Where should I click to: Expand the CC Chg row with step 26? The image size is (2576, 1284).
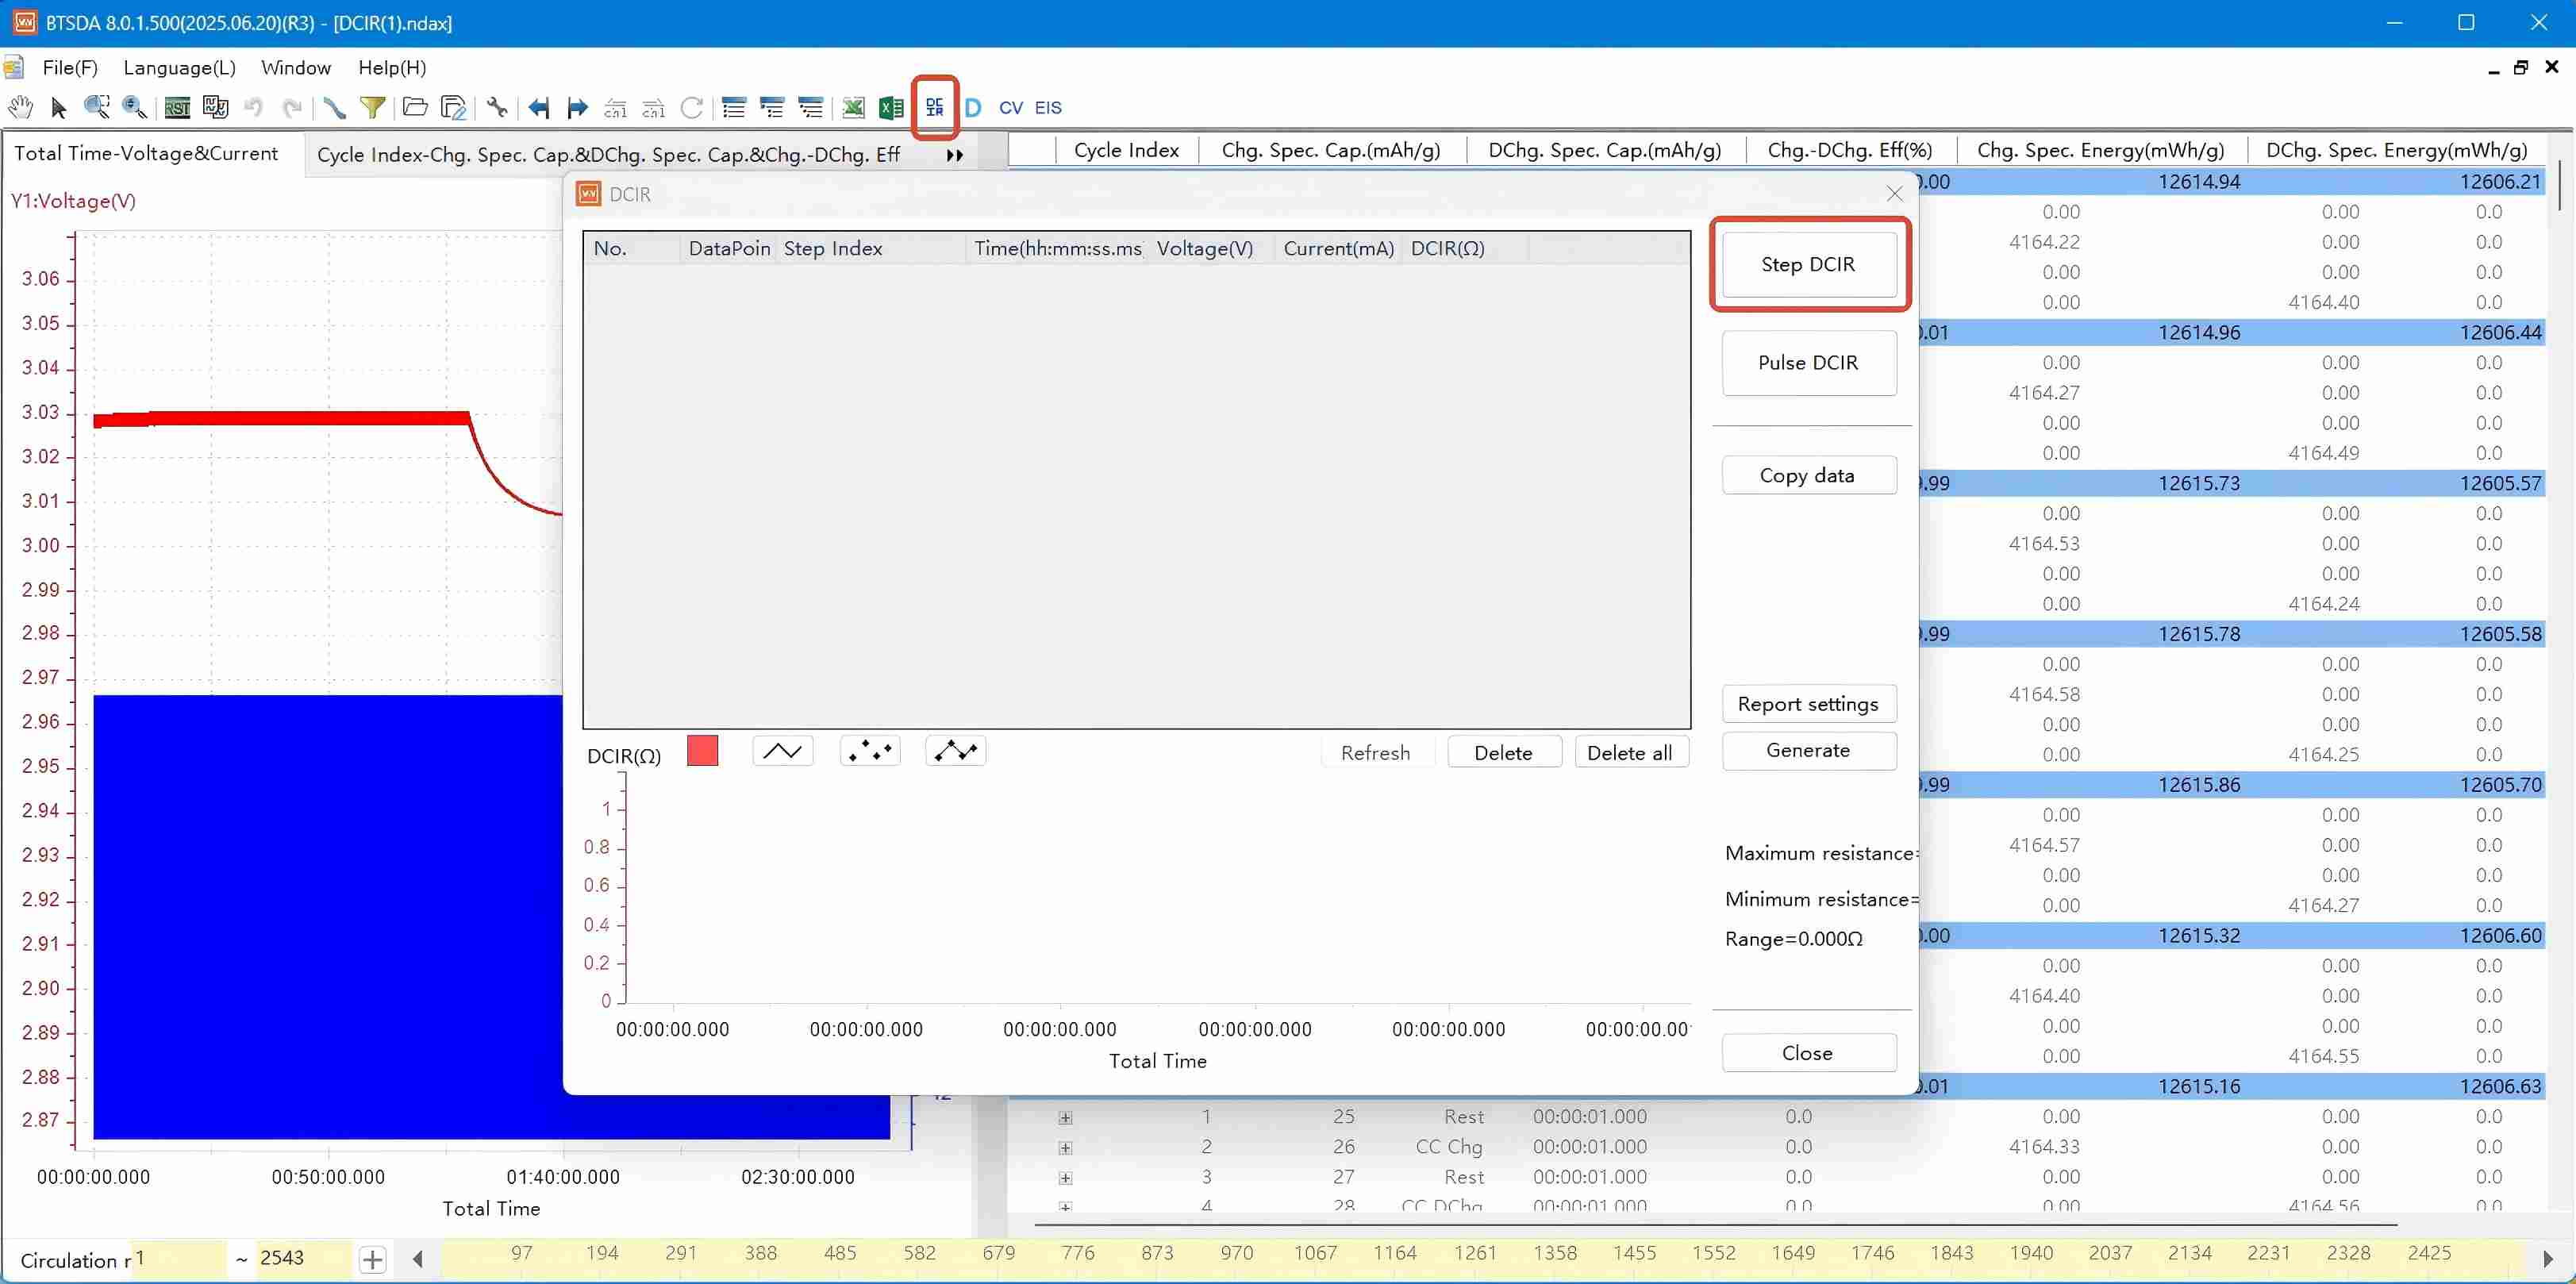[1065, 1148]
